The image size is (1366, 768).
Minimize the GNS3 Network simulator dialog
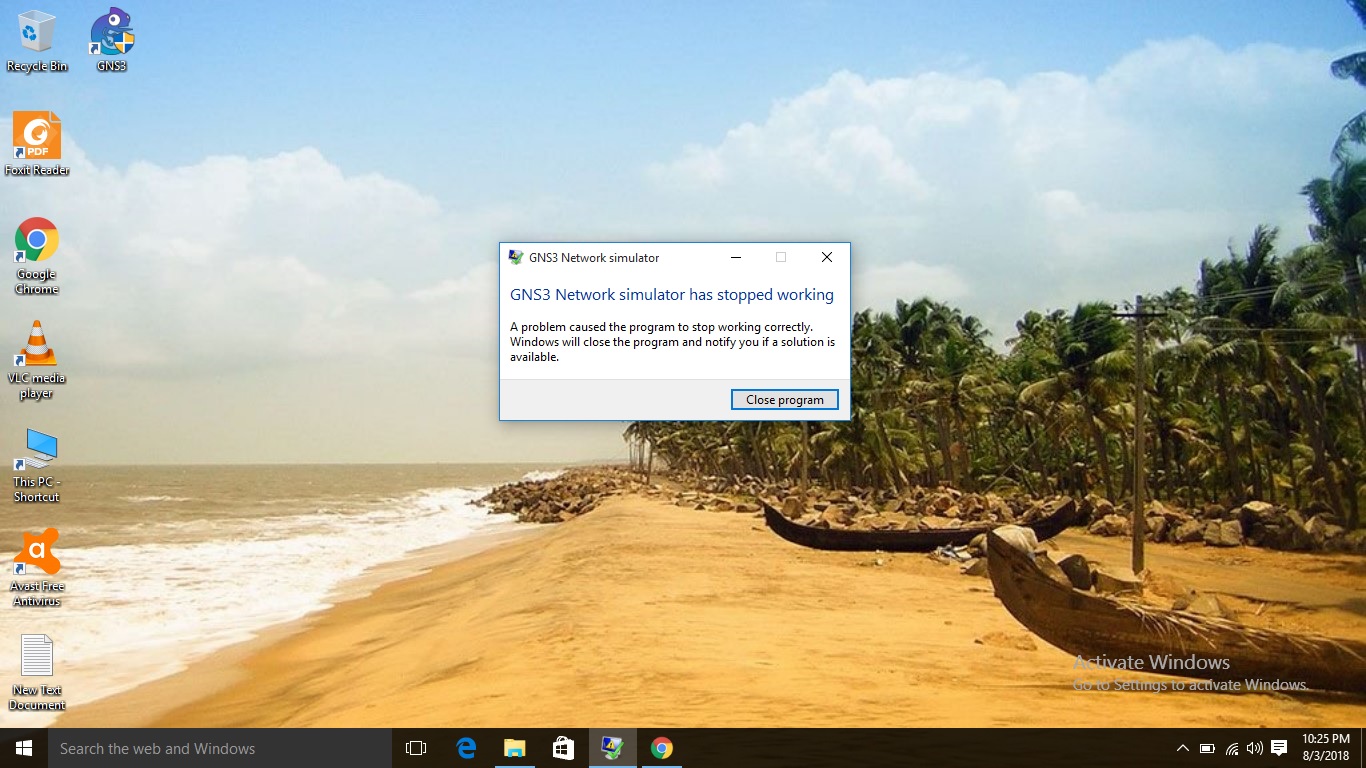(x=736, y=258)
